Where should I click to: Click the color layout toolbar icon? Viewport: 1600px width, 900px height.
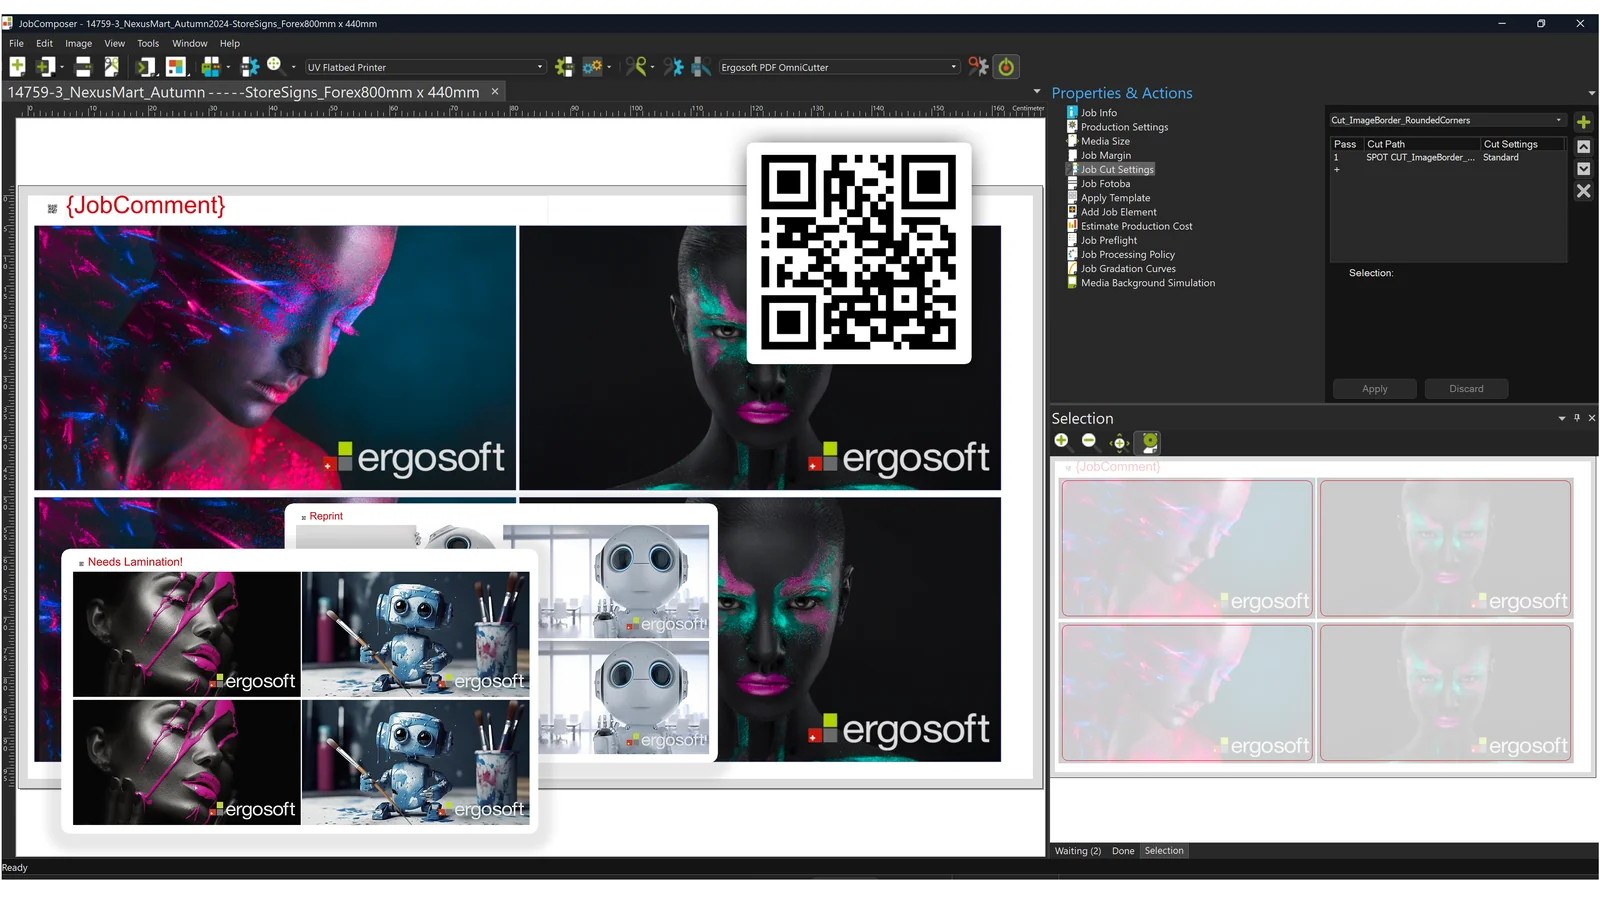point(176,67)
